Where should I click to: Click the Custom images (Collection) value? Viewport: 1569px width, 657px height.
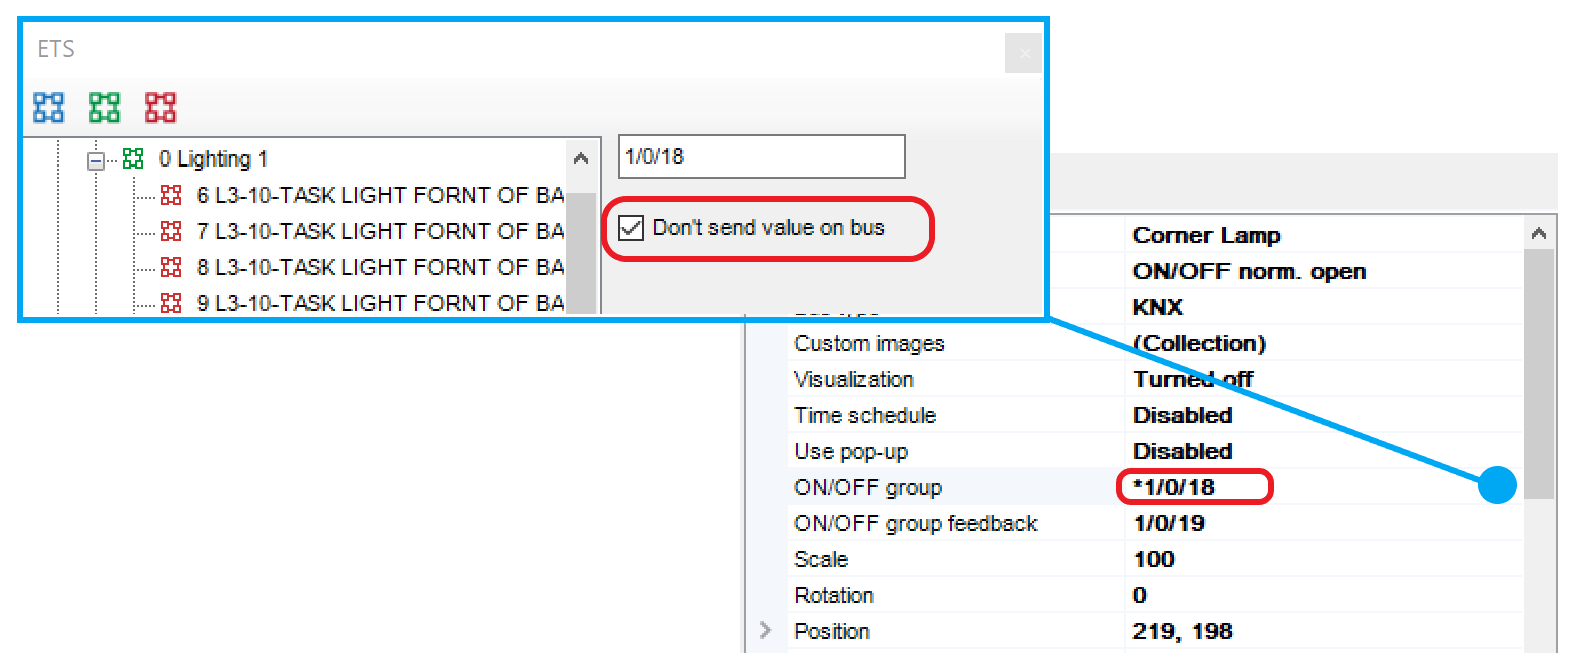click(1199, 343)
